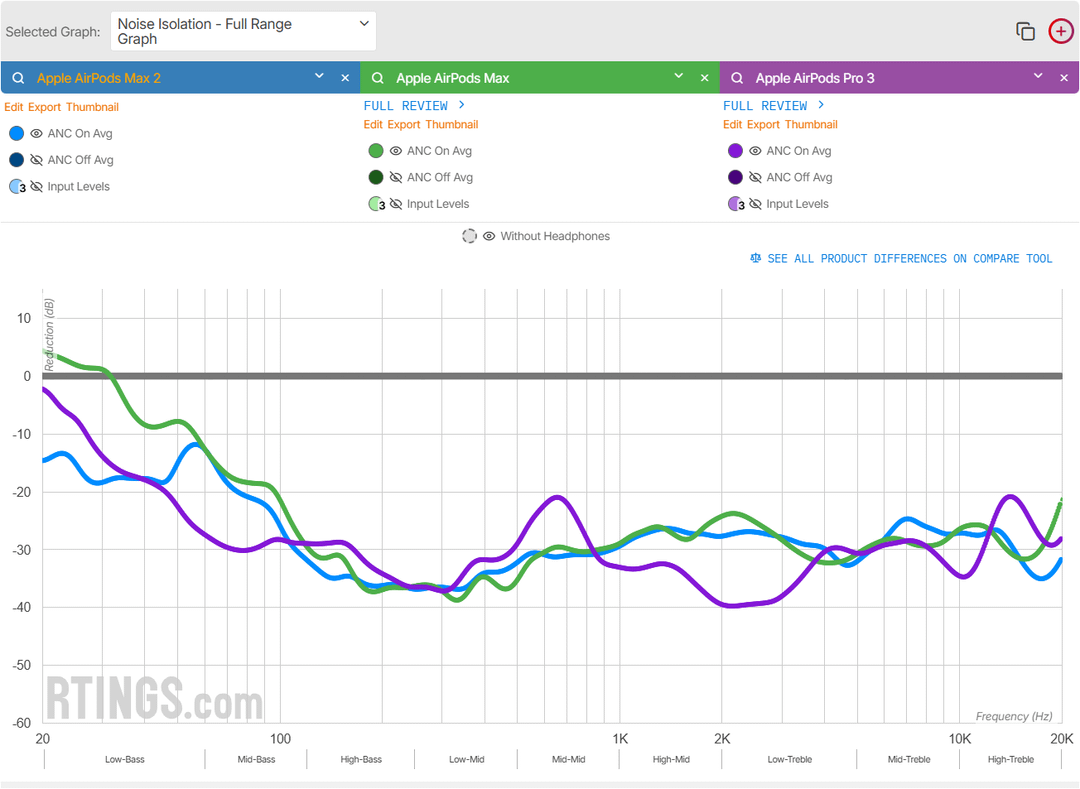Open Full Review for Apple AirPods Pro 3

(774, 105)
